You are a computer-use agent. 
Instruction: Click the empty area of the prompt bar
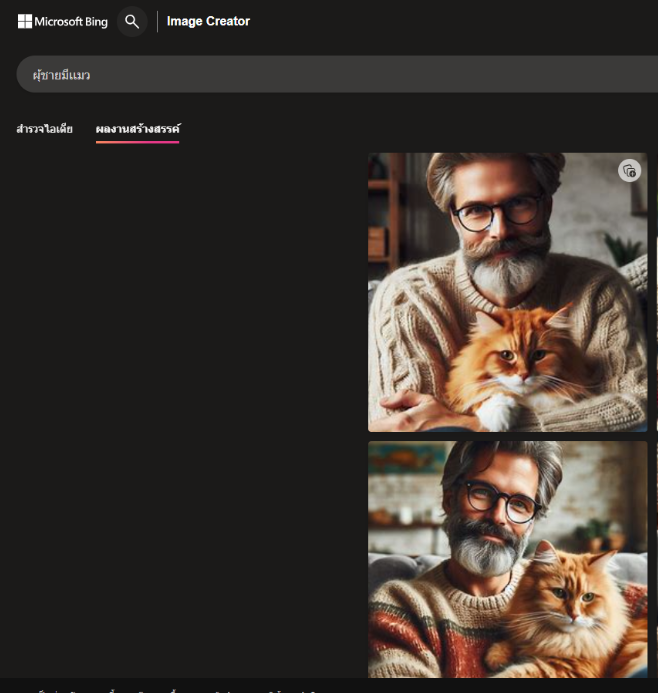point(400,75)
